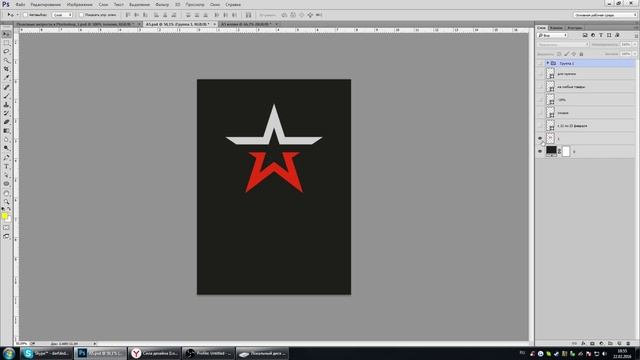Enable Show Transform Controls checkbox

[81, 15]
